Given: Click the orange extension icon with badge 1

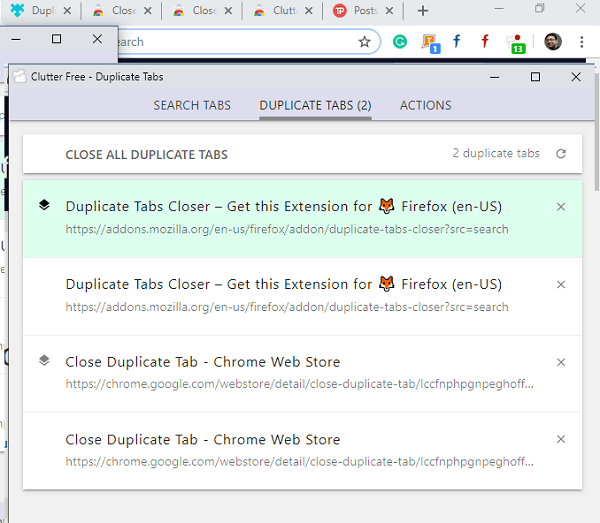Looking at the screenshot, I should (x=431, y=43).
